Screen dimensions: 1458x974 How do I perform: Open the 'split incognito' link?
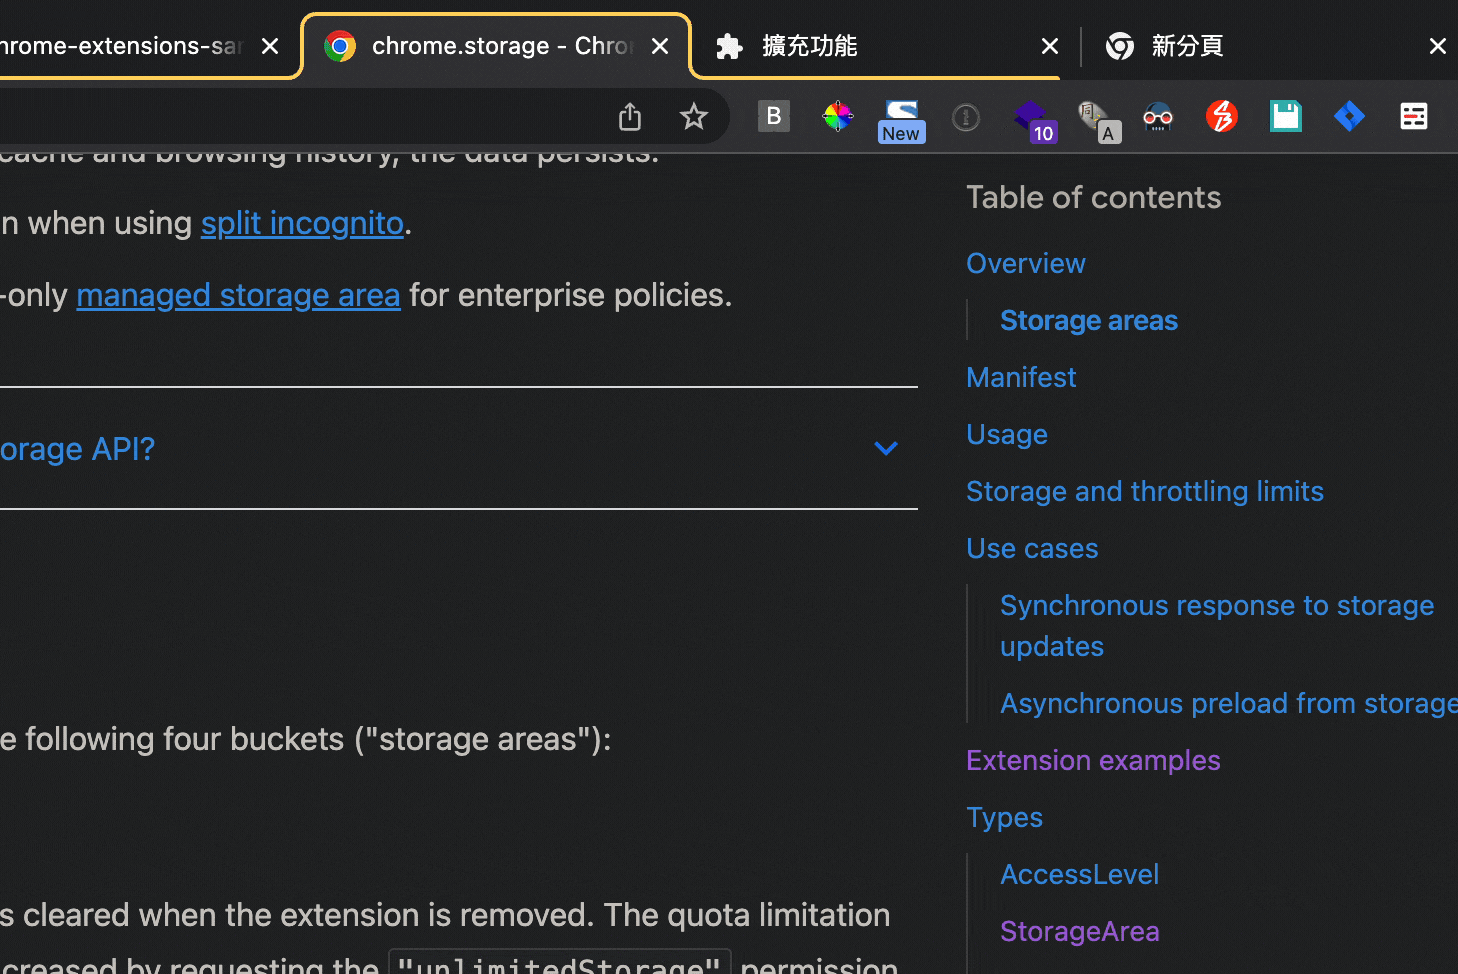302,223
